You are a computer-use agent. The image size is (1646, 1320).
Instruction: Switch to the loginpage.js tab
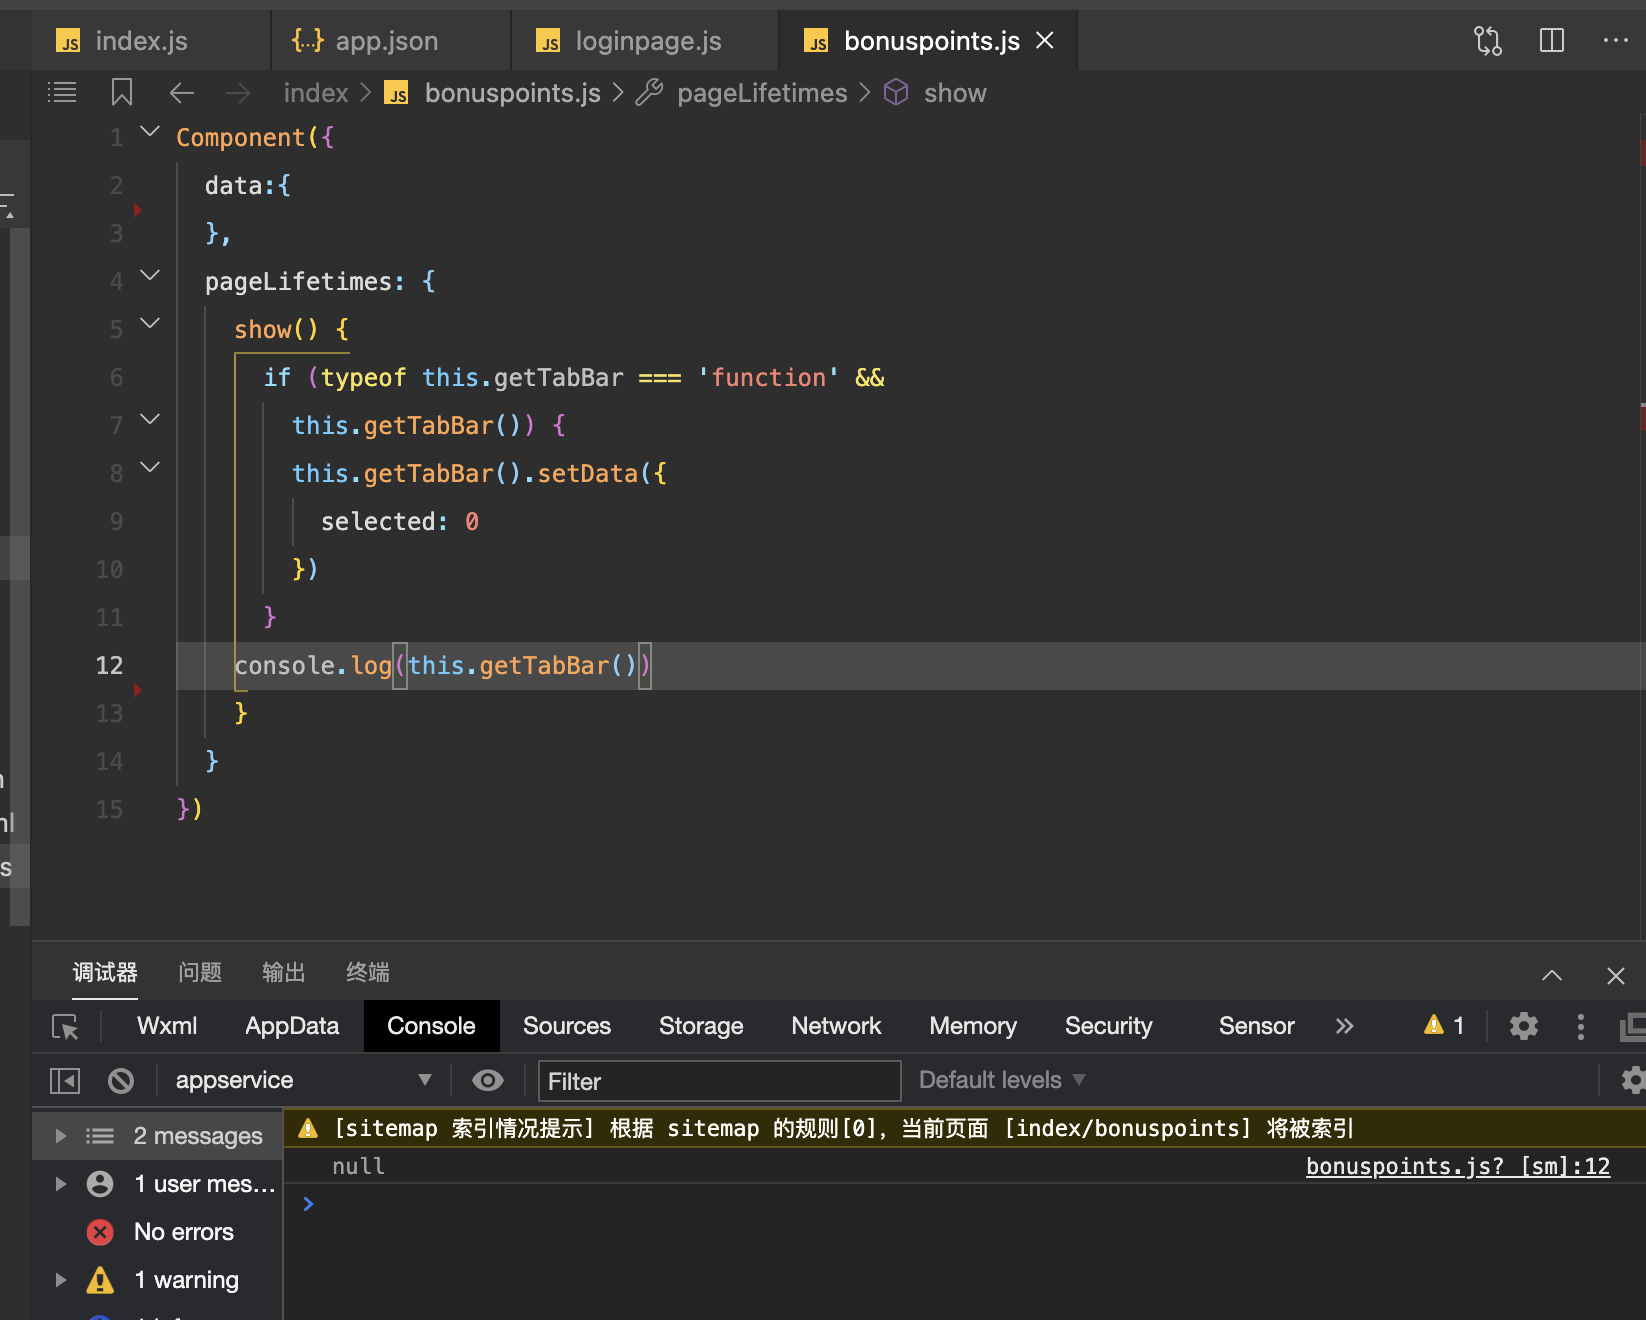point(646,41)
